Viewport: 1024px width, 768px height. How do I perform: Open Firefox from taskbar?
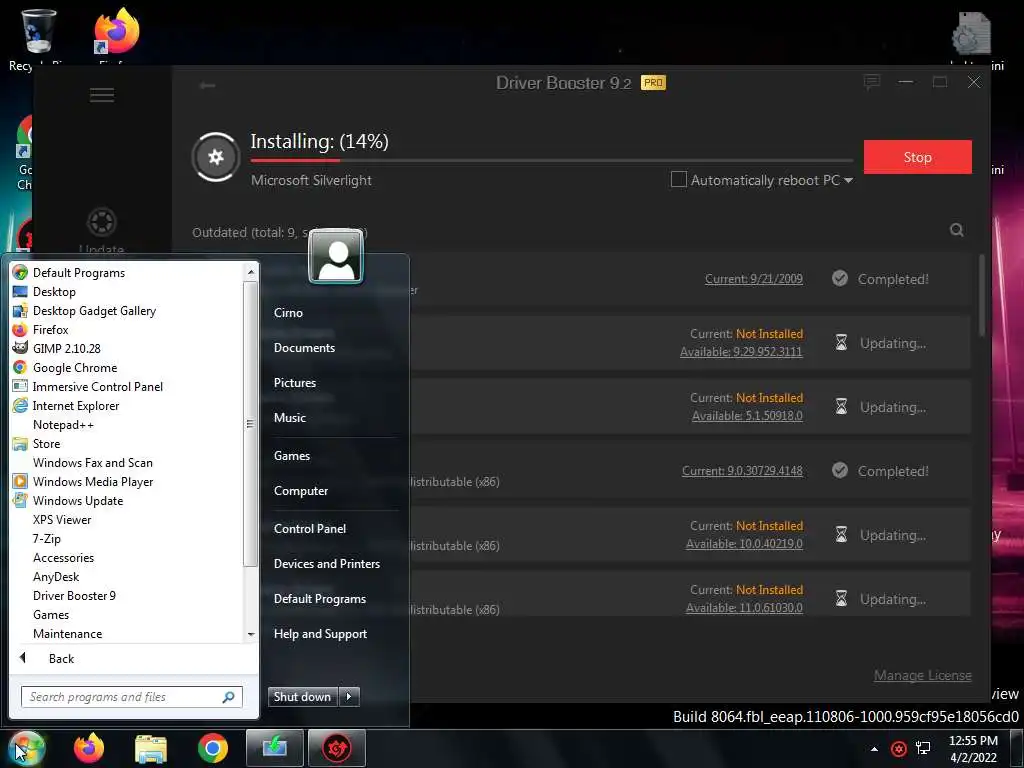click(x=89, y=748)
